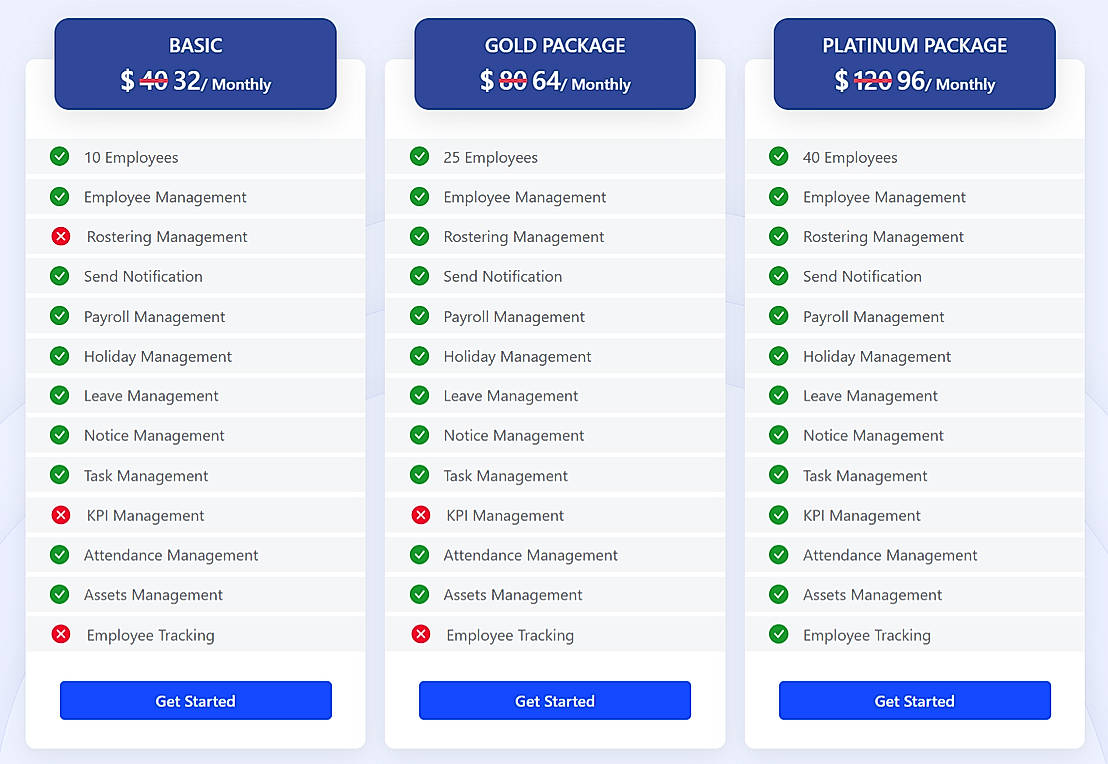Click green check beside Basic Leave Management
The height and width of the screenshot is (764, 1108).
[x=60, y=395]
